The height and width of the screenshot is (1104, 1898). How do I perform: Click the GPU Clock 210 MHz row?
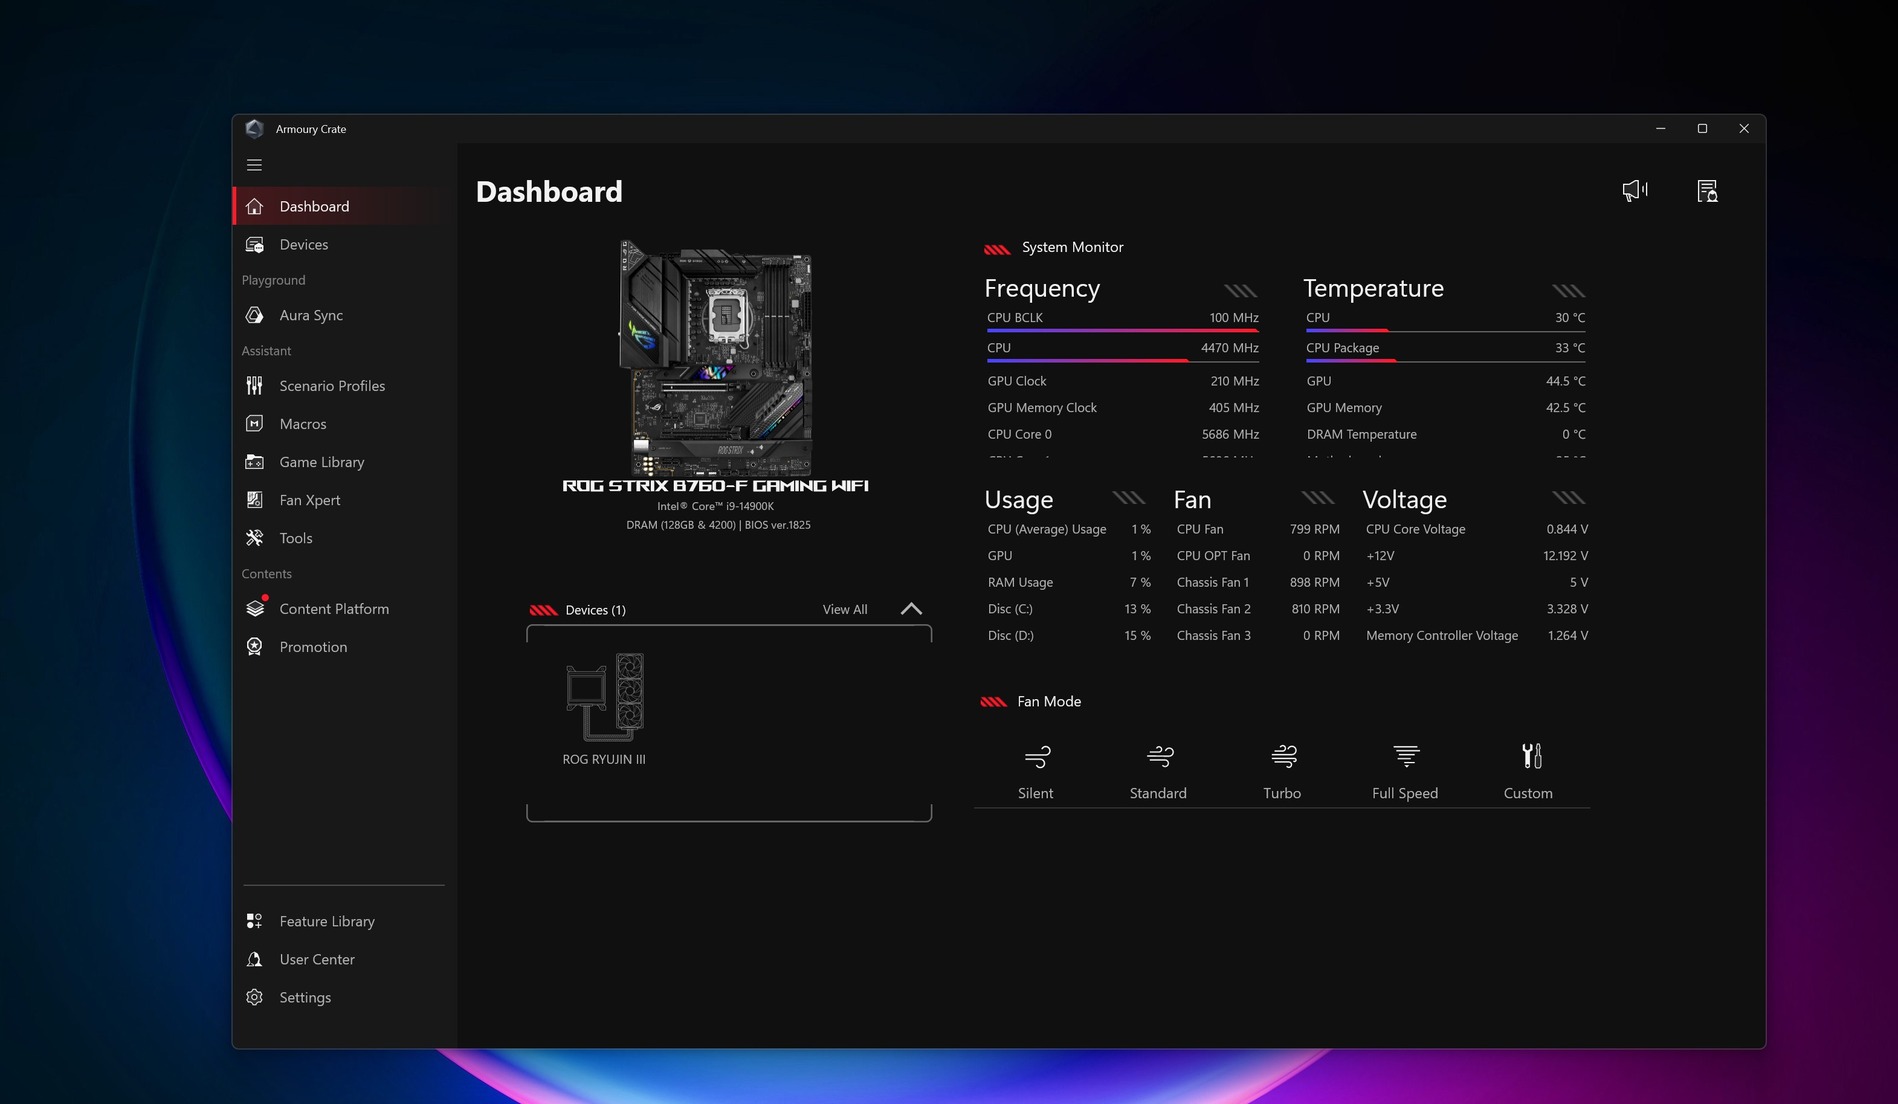tap(1123, 381)
